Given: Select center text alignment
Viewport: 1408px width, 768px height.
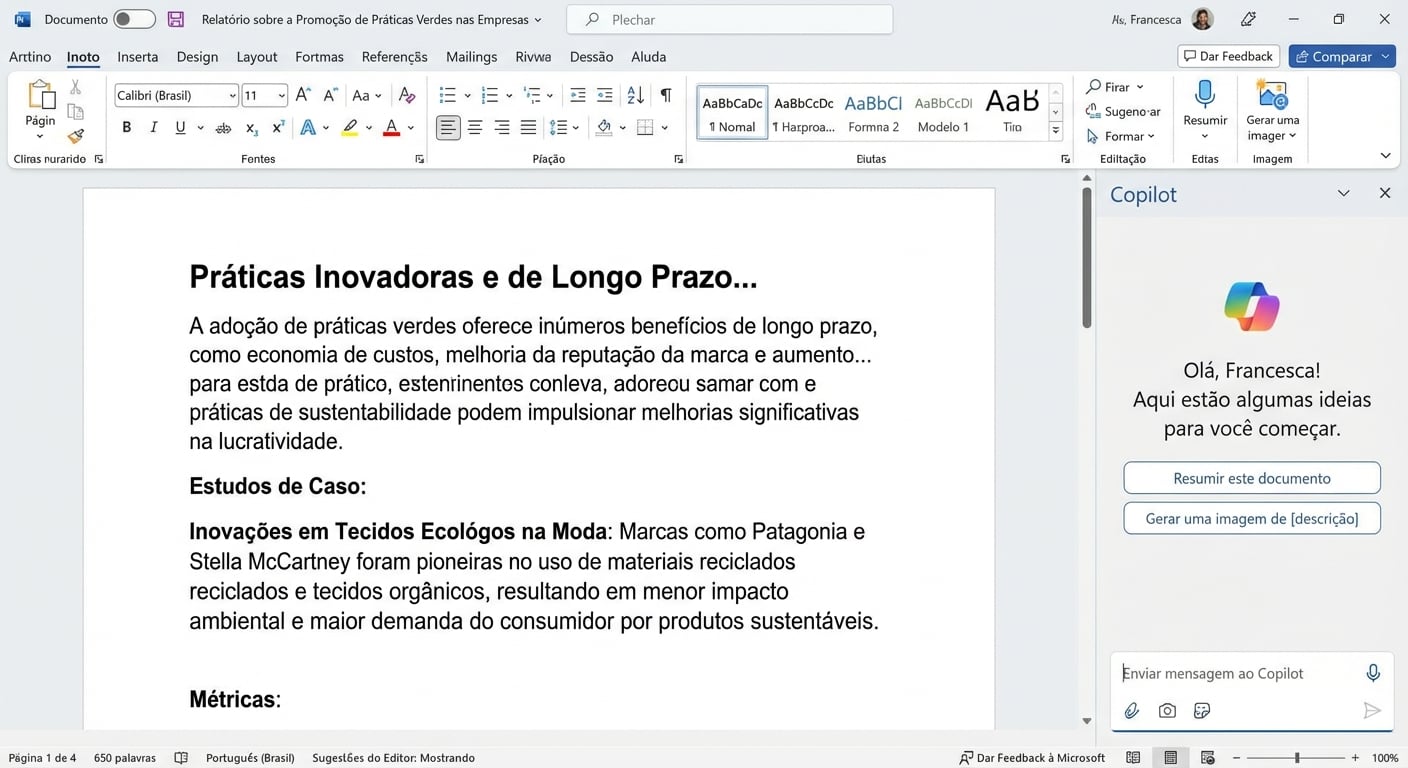Looking at the screenshot, I should [475, 127].
